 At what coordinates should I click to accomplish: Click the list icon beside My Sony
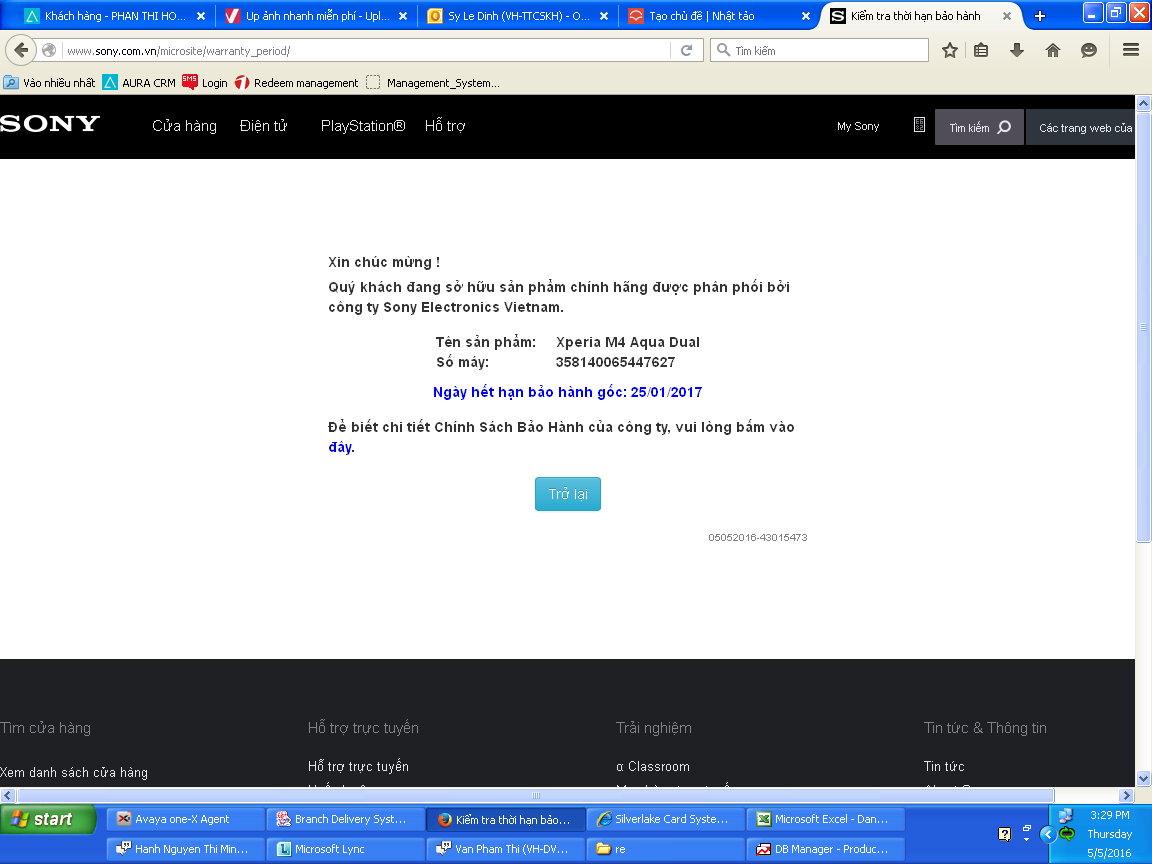click(x=919, y=125)
